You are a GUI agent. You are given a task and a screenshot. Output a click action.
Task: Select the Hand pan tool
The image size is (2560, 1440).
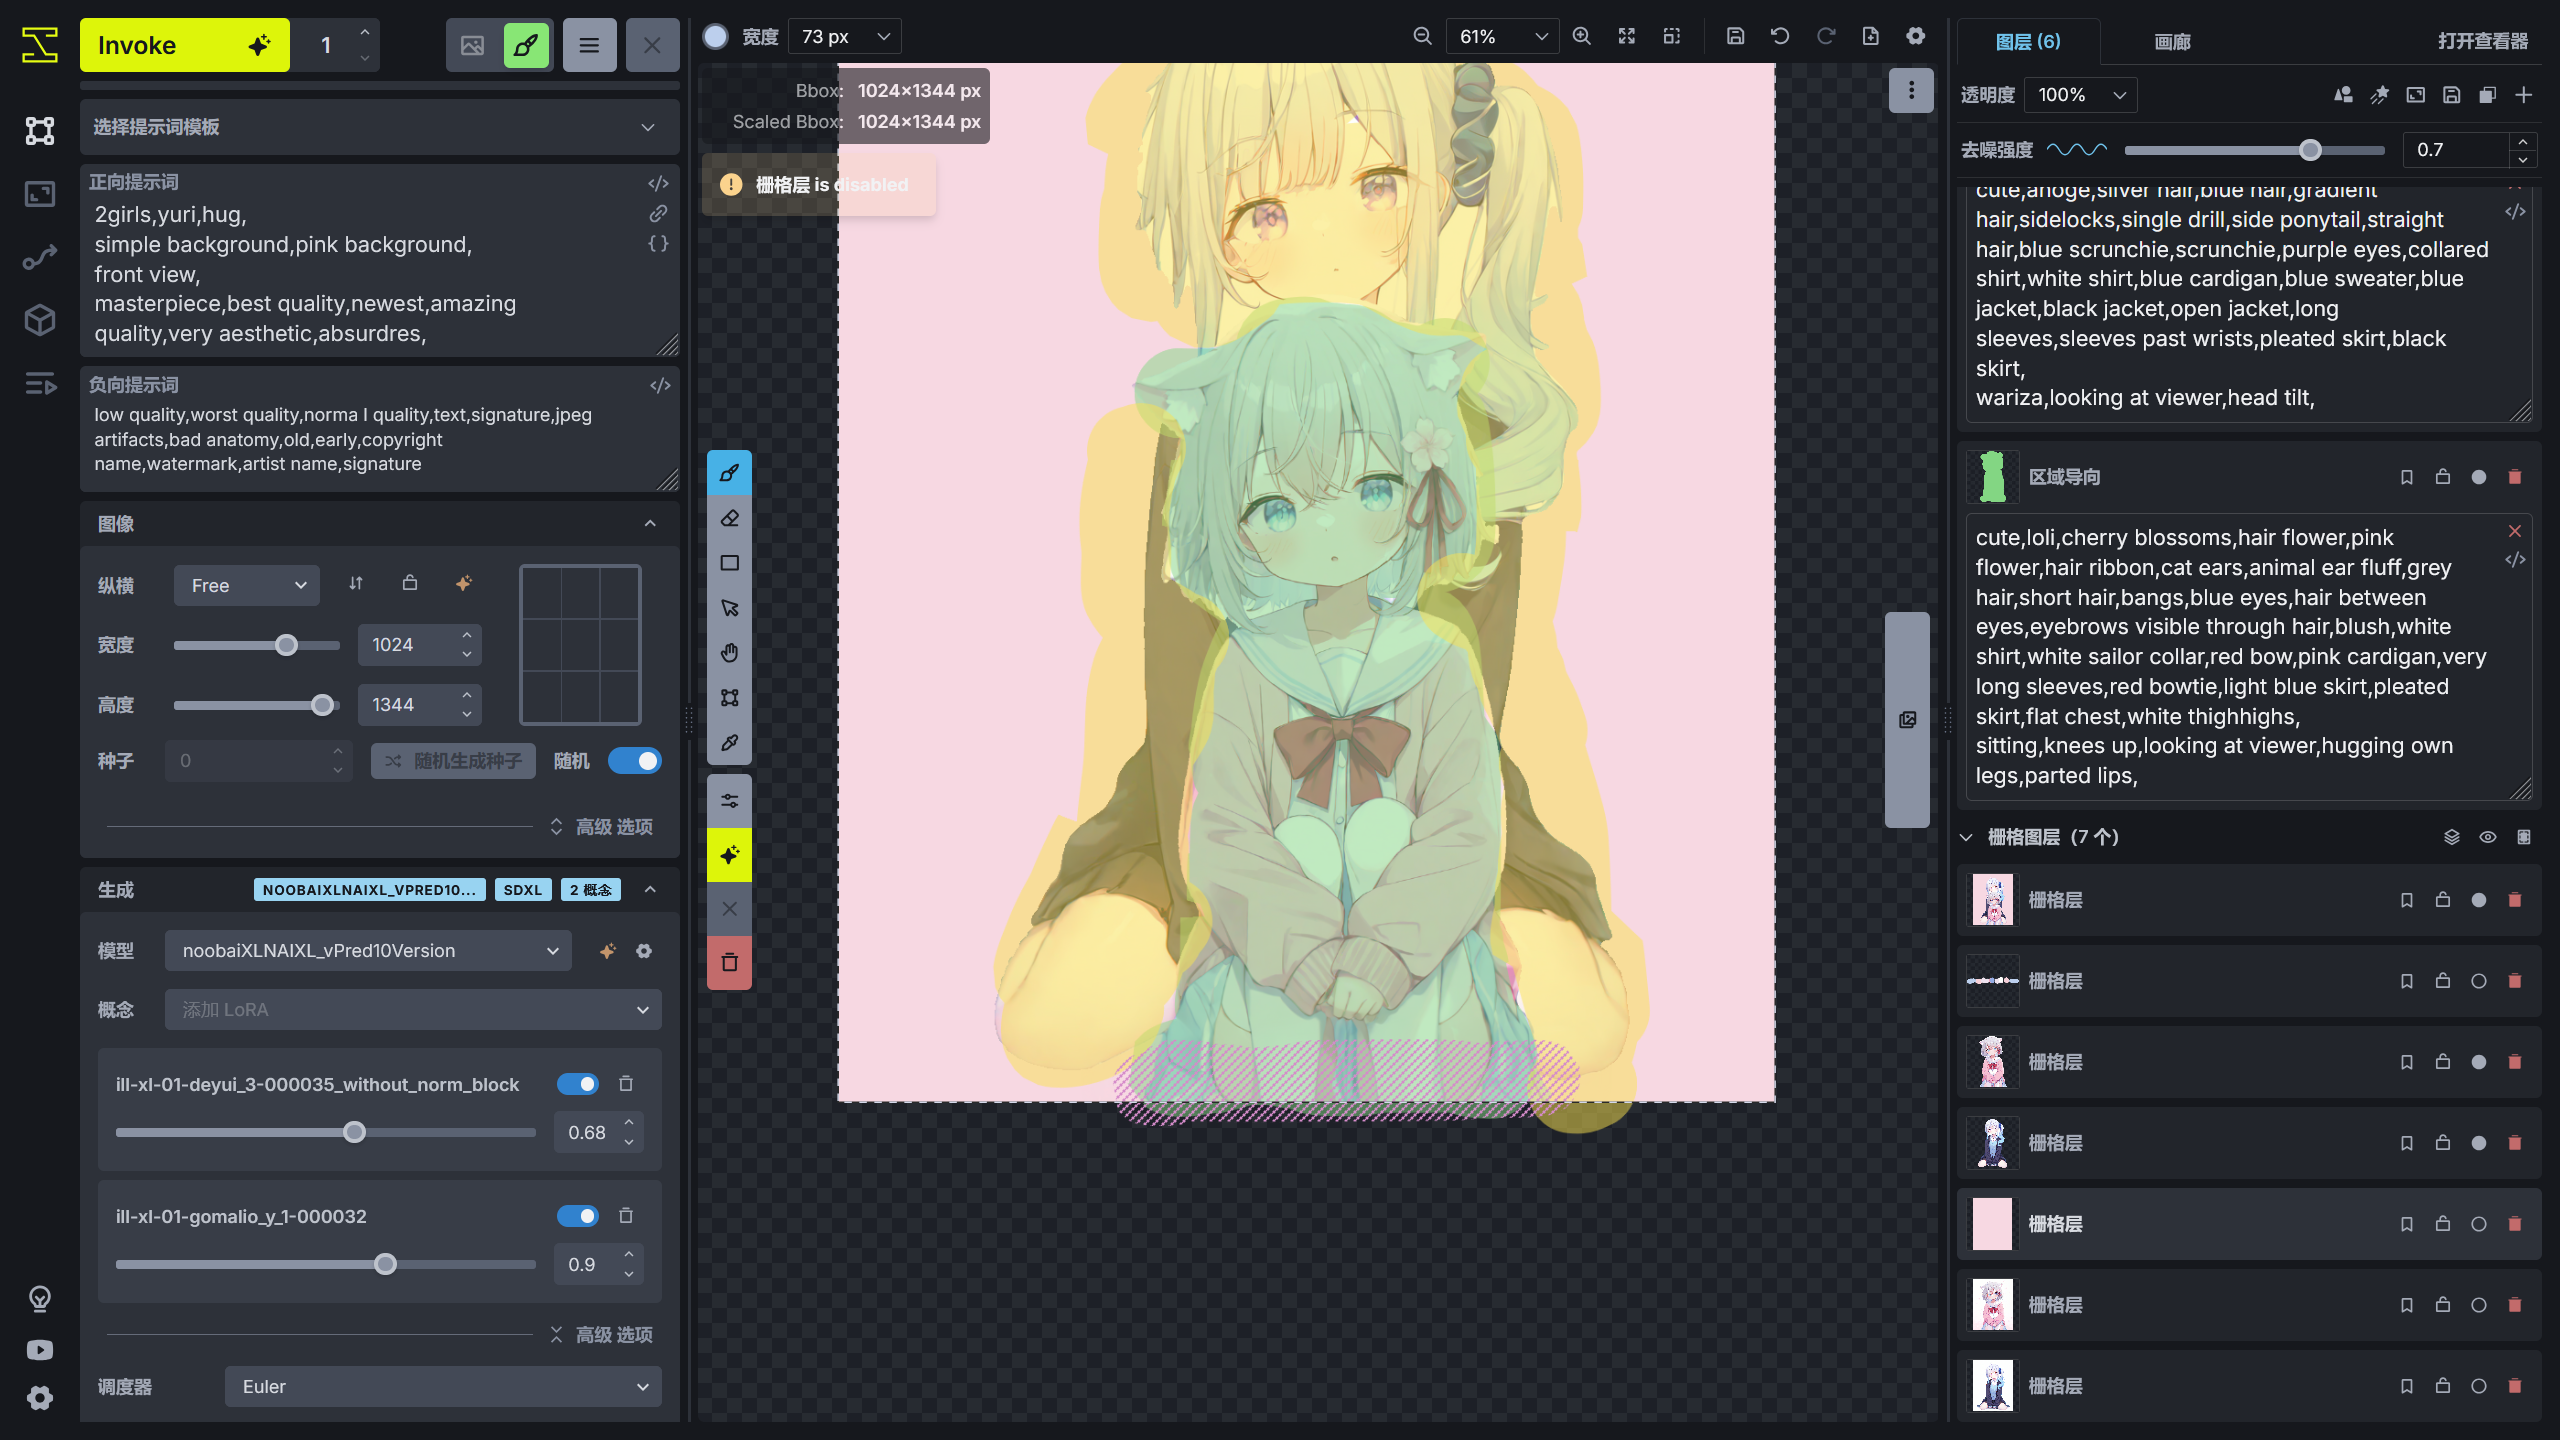[x=729, y=652]
